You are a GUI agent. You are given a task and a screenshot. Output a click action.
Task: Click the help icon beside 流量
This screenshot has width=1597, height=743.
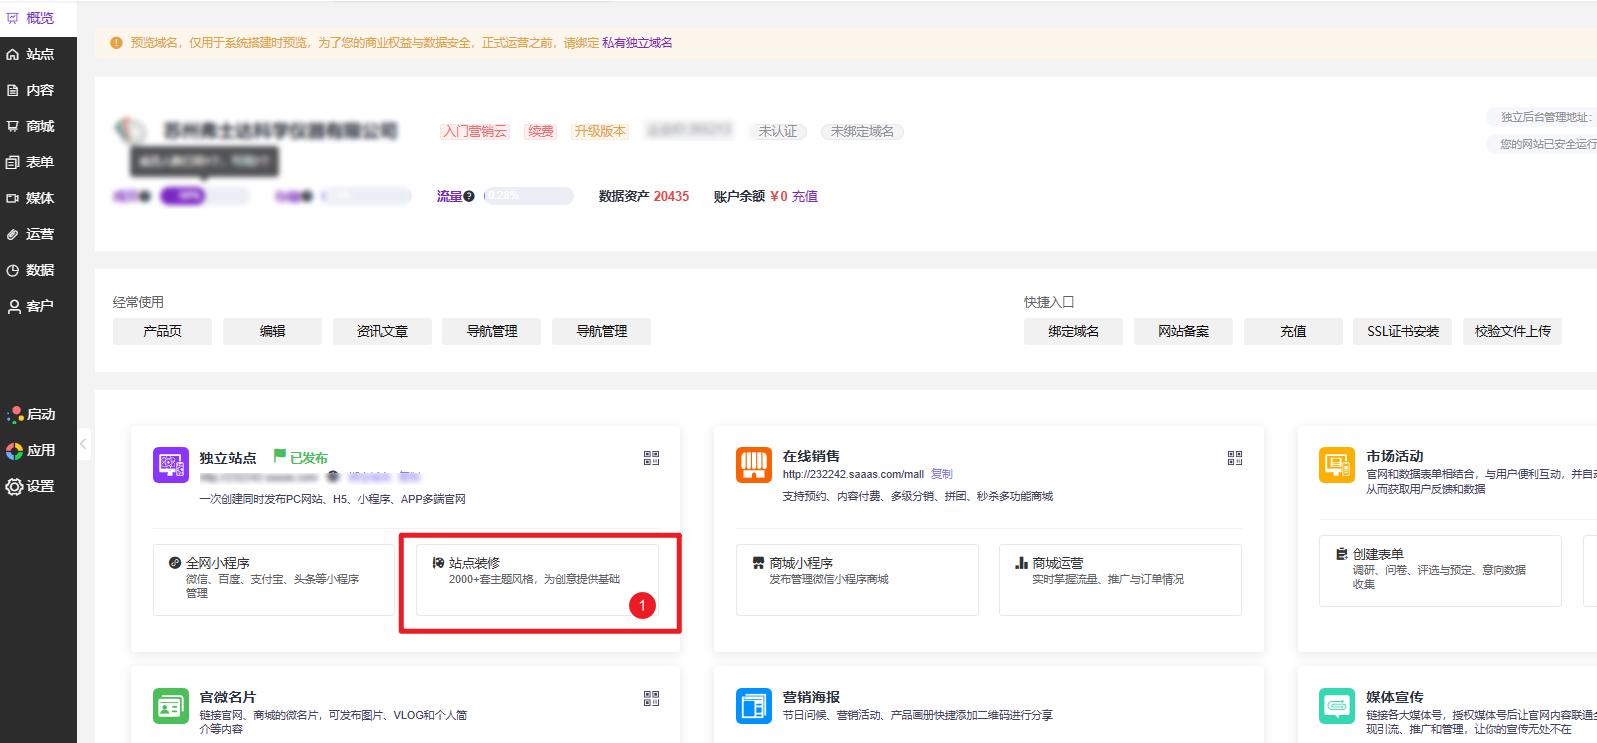[x=469, y=197]
